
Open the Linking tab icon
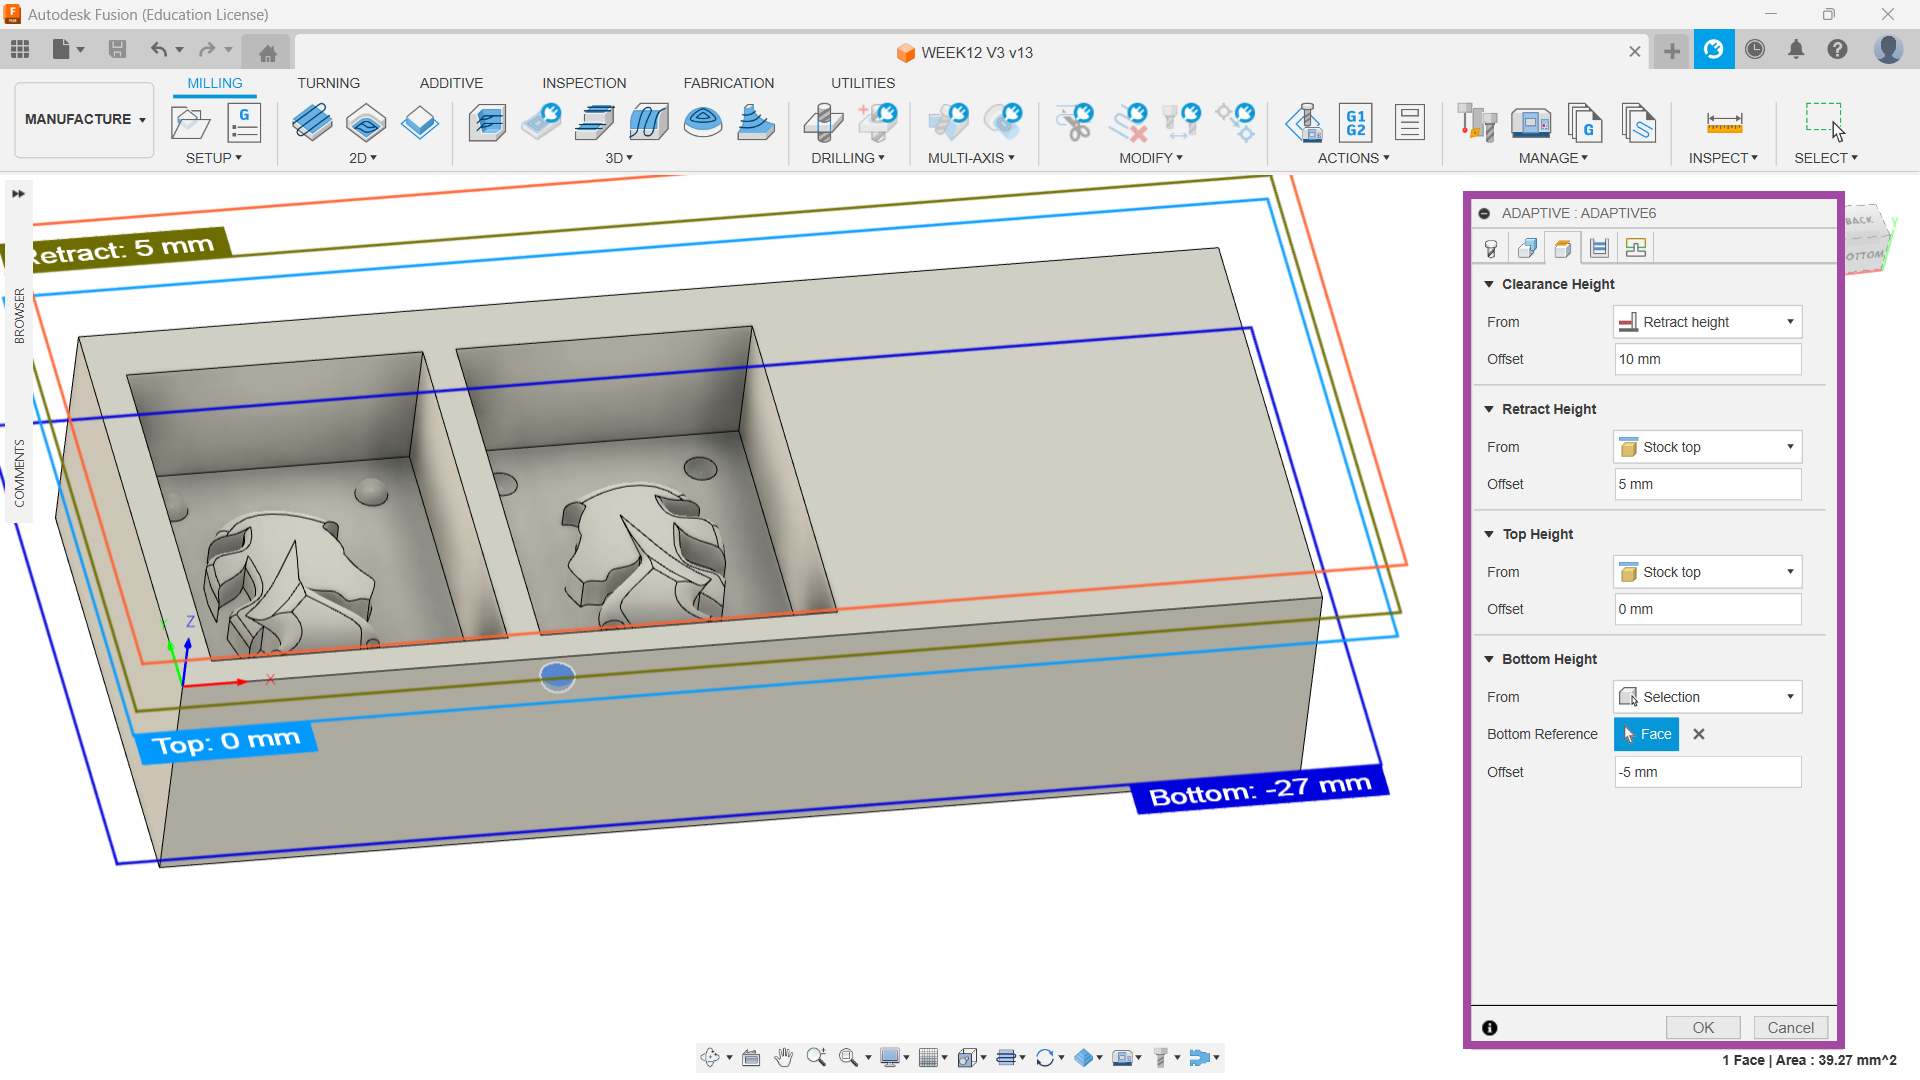[x=1636, y=248]
